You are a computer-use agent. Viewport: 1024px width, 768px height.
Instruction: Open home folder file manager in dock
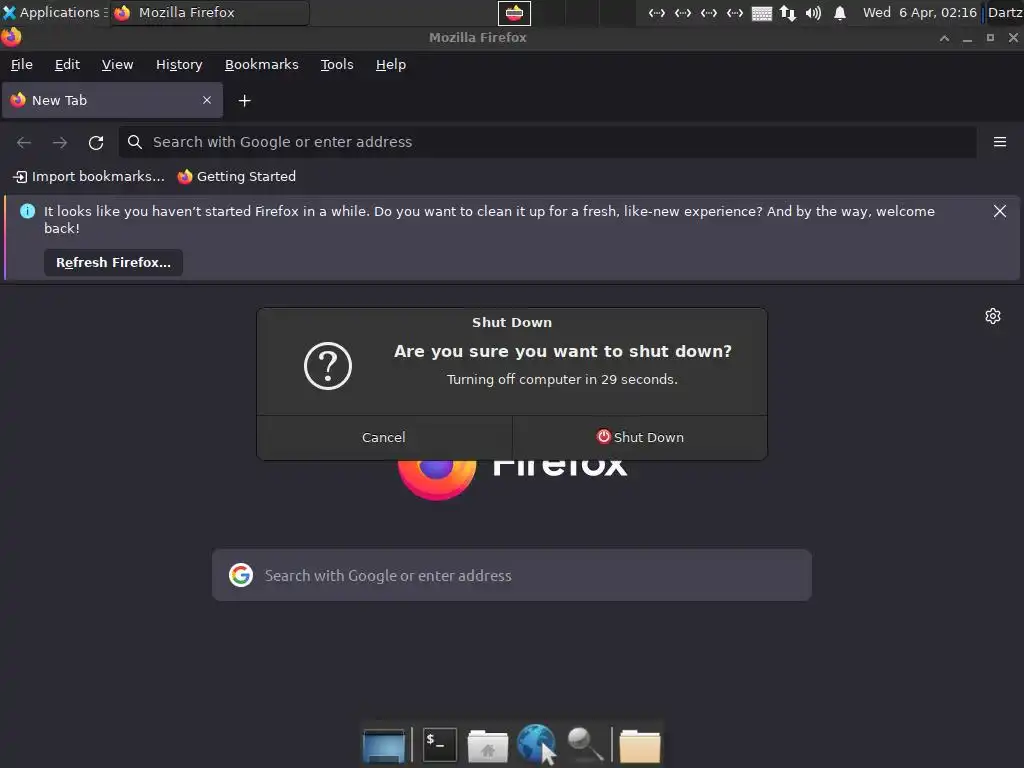[x=488, y=746]
